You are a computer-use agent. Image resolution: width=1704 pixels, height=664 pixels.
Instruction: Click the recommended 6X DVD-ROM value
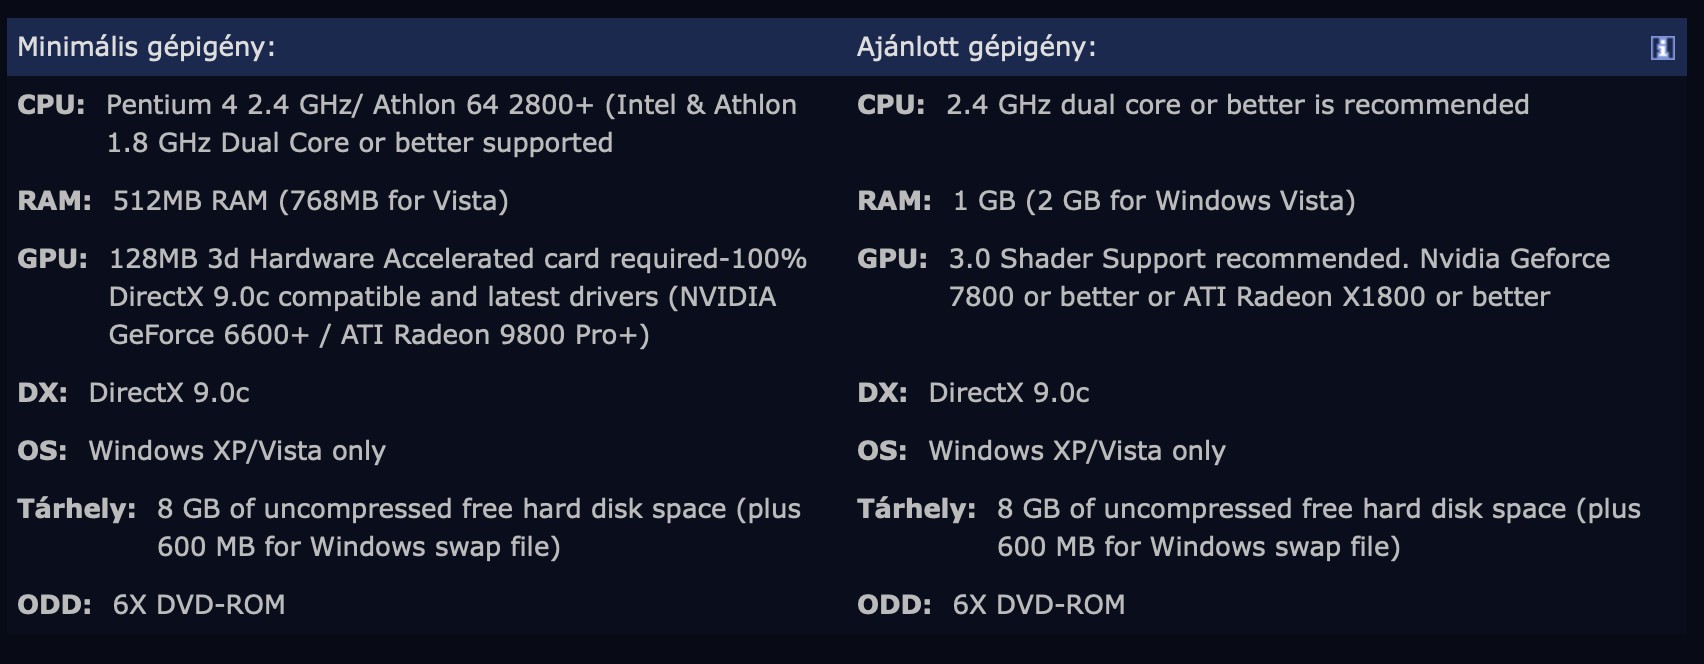pyautogui.click(x=1039, y=605)
